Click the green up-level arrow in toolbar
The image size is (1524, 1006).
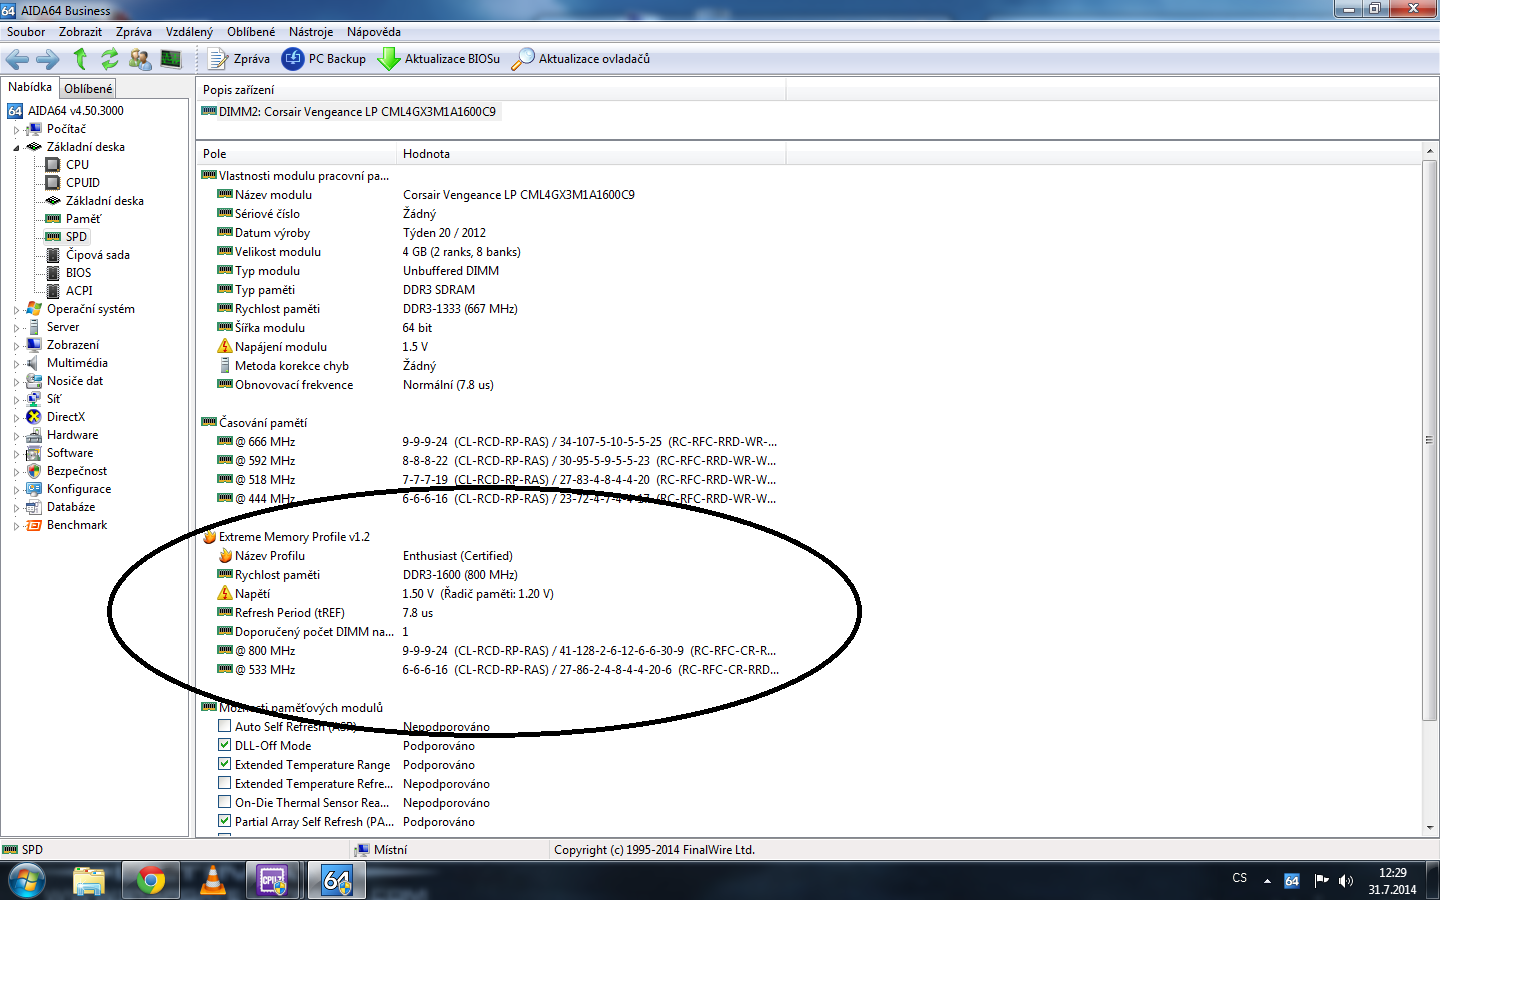pyautogui.click(x=80, y=59)
